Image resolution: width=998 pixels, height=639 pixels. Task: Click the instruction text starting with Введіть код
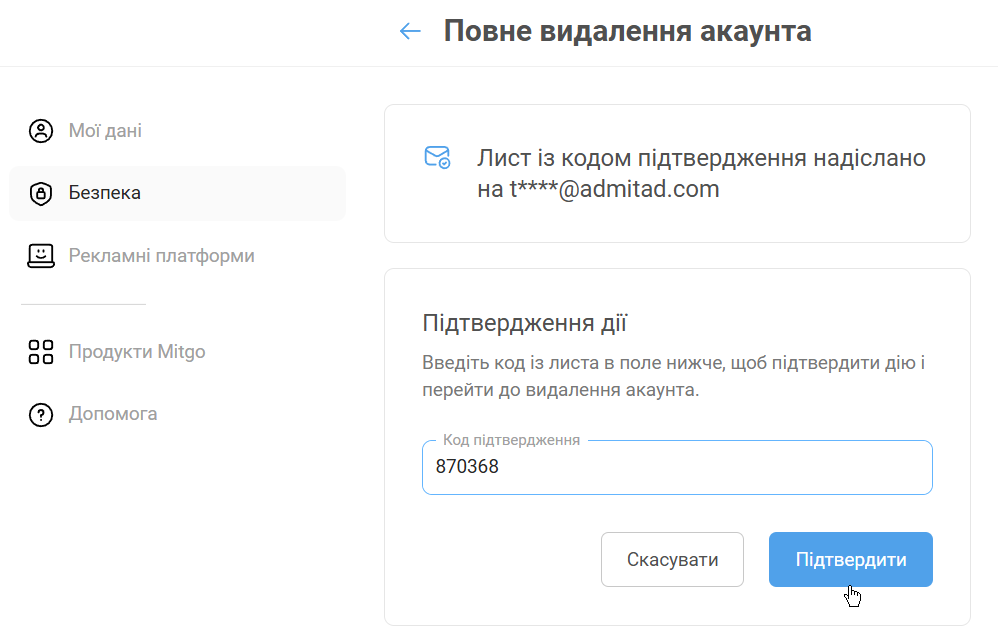pos(673,376)
